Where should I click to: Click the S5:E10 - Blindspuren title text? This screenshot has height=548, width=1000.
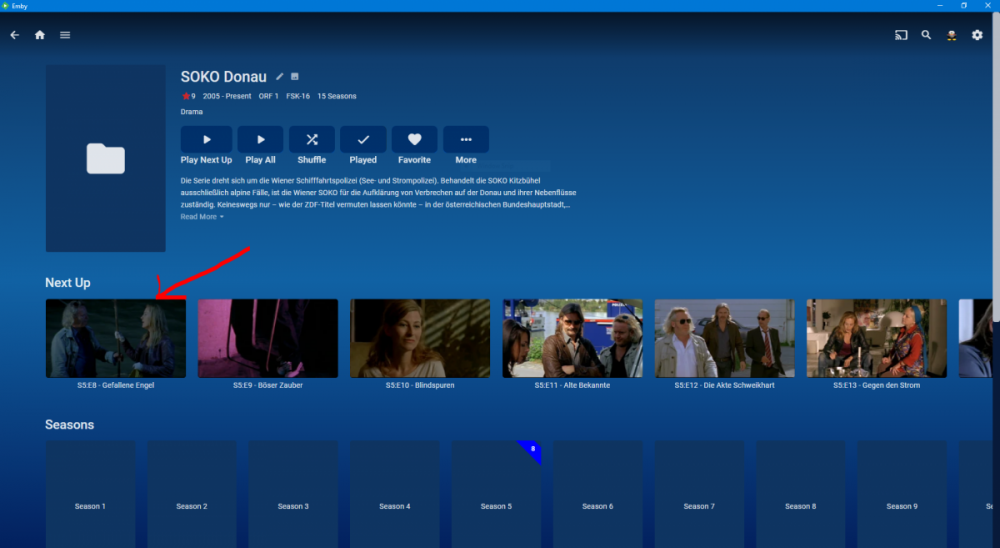pyautogui.click(x=420, y=385)
